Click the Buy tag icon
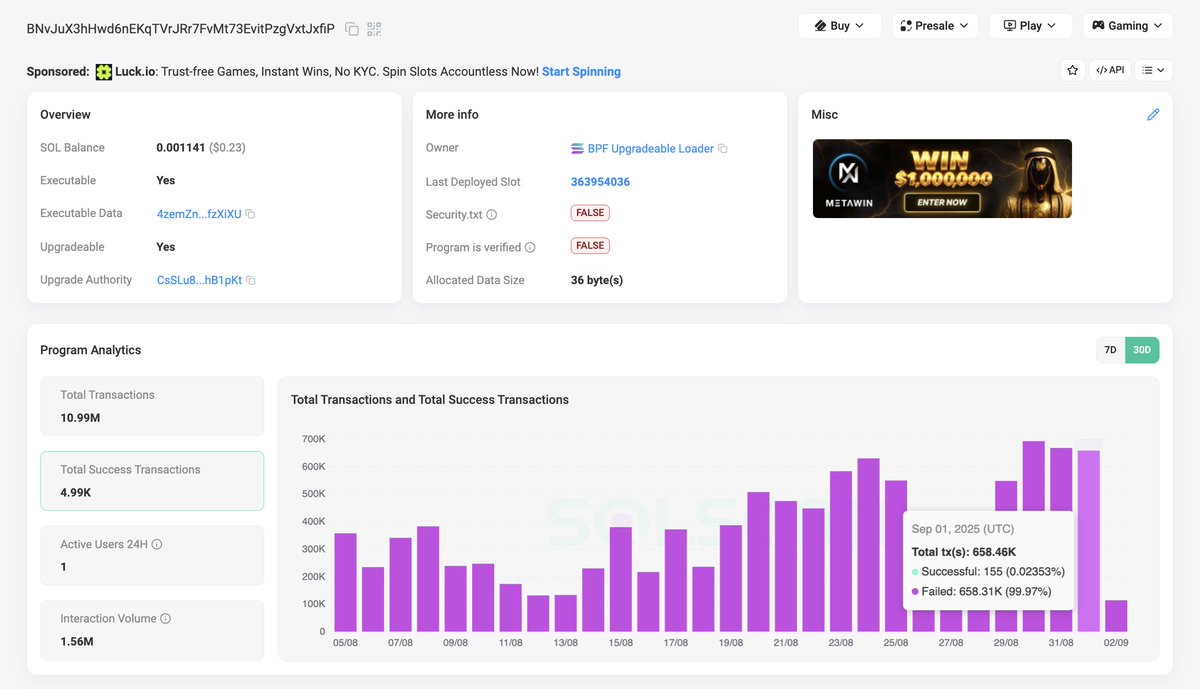 coord(821,26)
